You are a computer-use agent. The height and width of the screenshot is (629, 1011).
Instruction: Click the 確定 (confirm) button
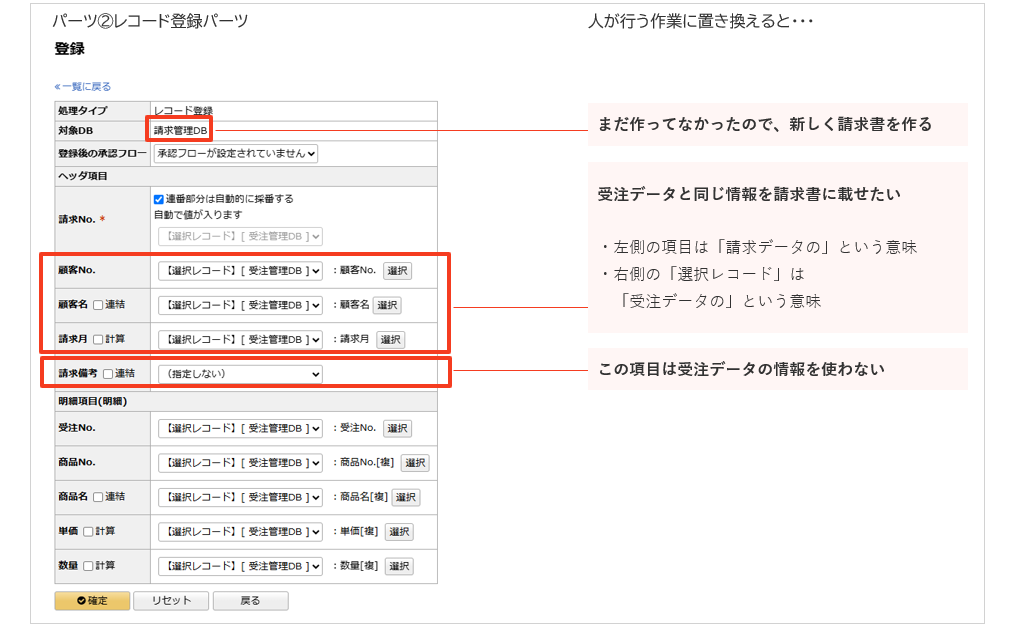pyautogui.click(x=92, y=601)
